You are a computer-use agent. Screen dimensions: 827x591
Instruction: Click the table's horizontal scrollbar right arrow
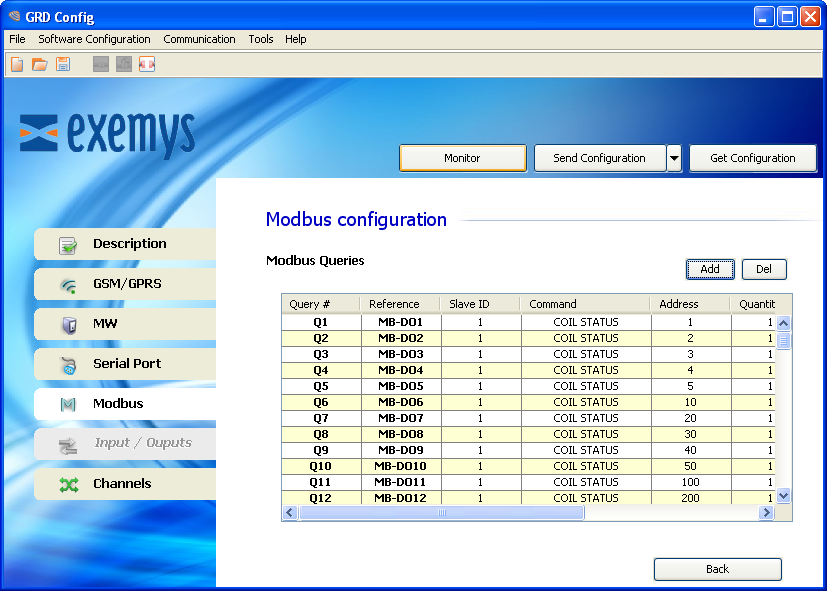(x=766, y=513)
